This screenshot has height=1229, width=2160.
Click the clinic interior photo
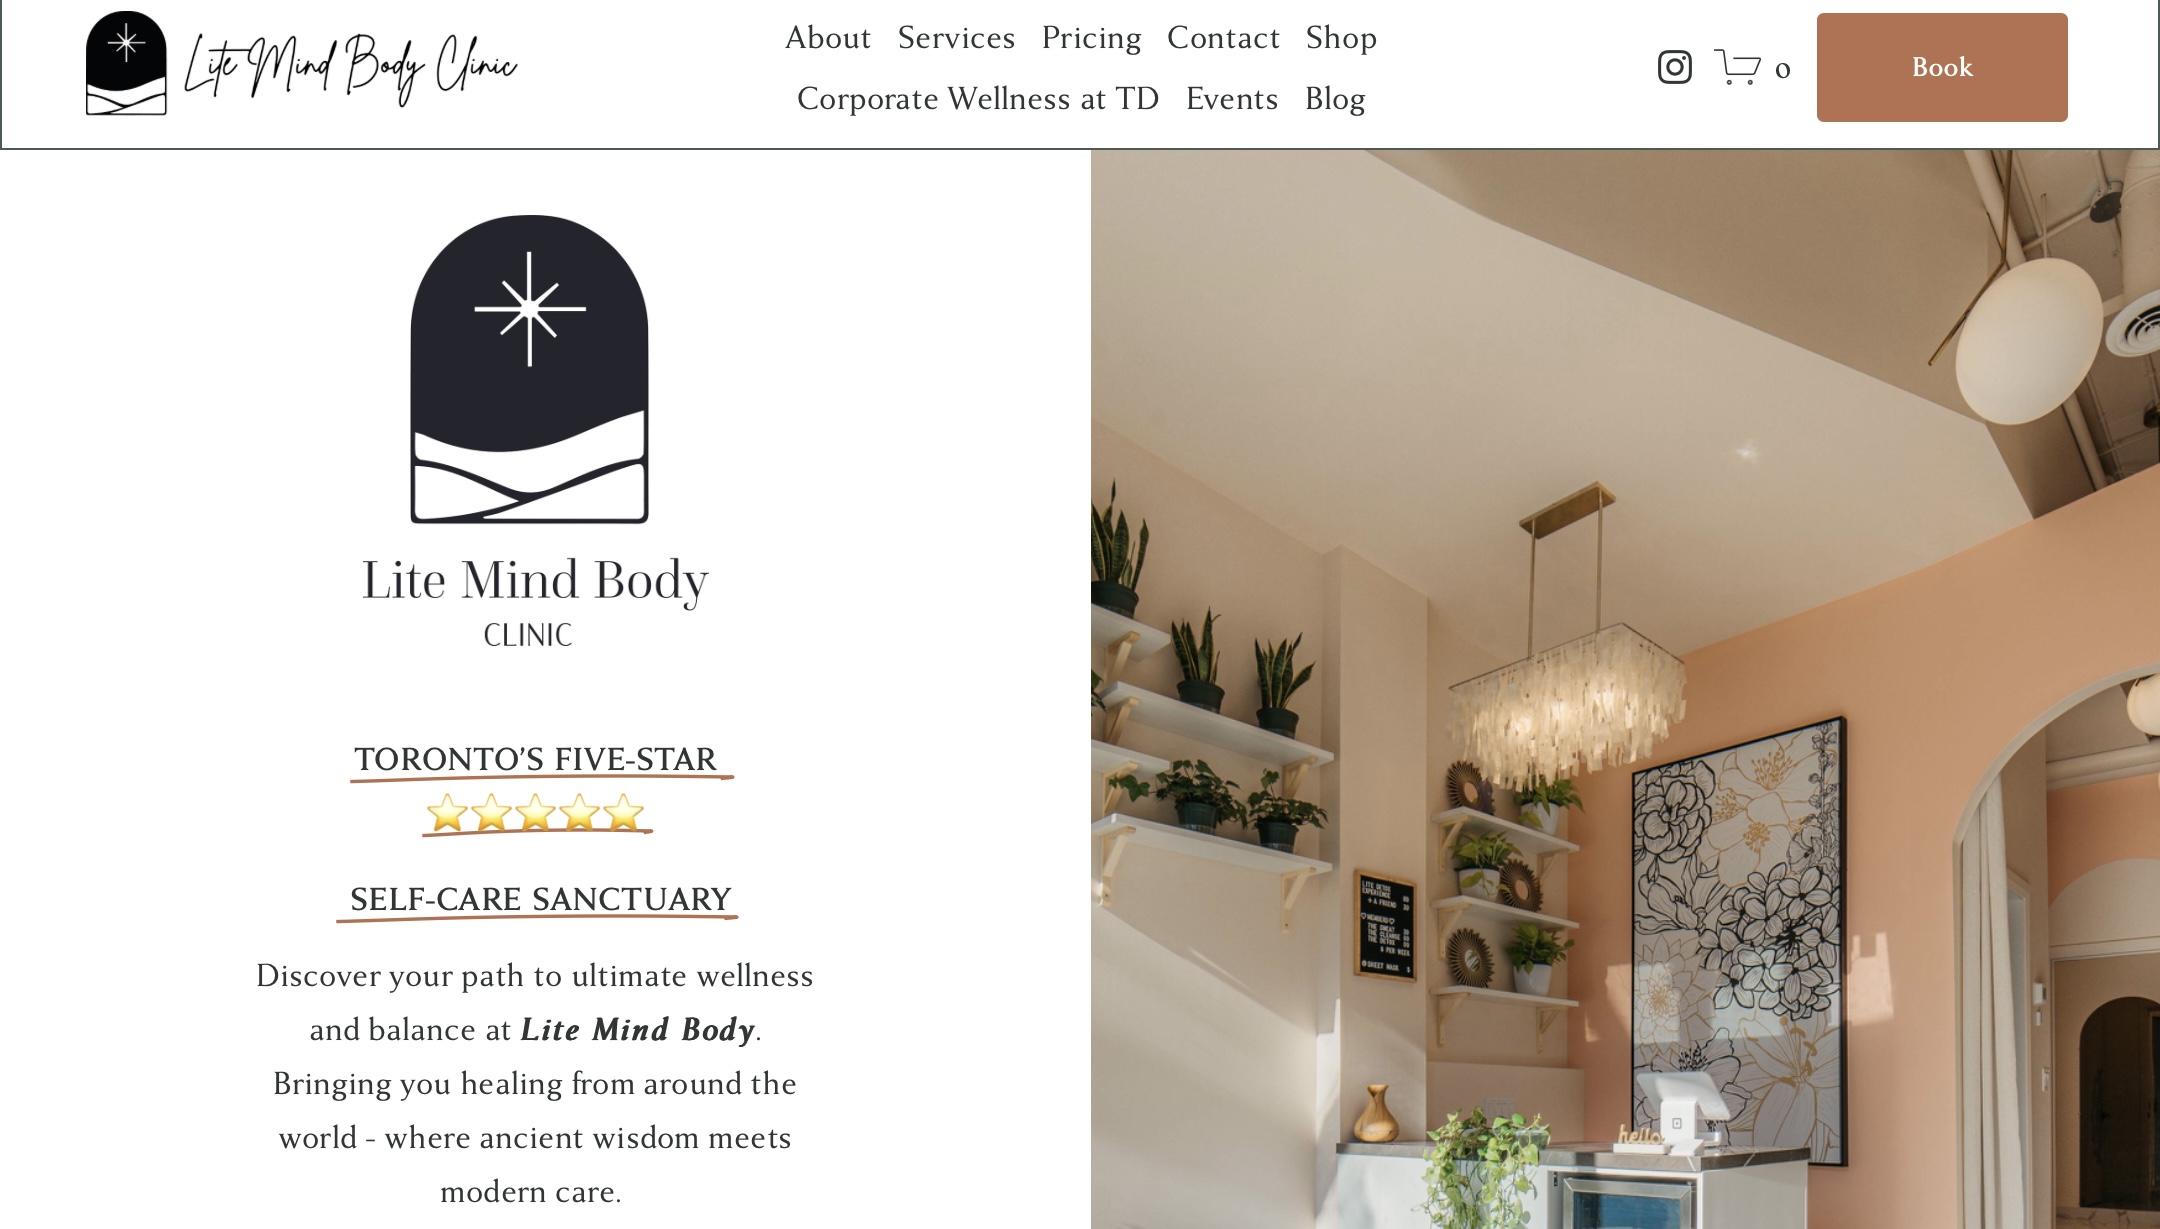click(x=1625, y=689)
